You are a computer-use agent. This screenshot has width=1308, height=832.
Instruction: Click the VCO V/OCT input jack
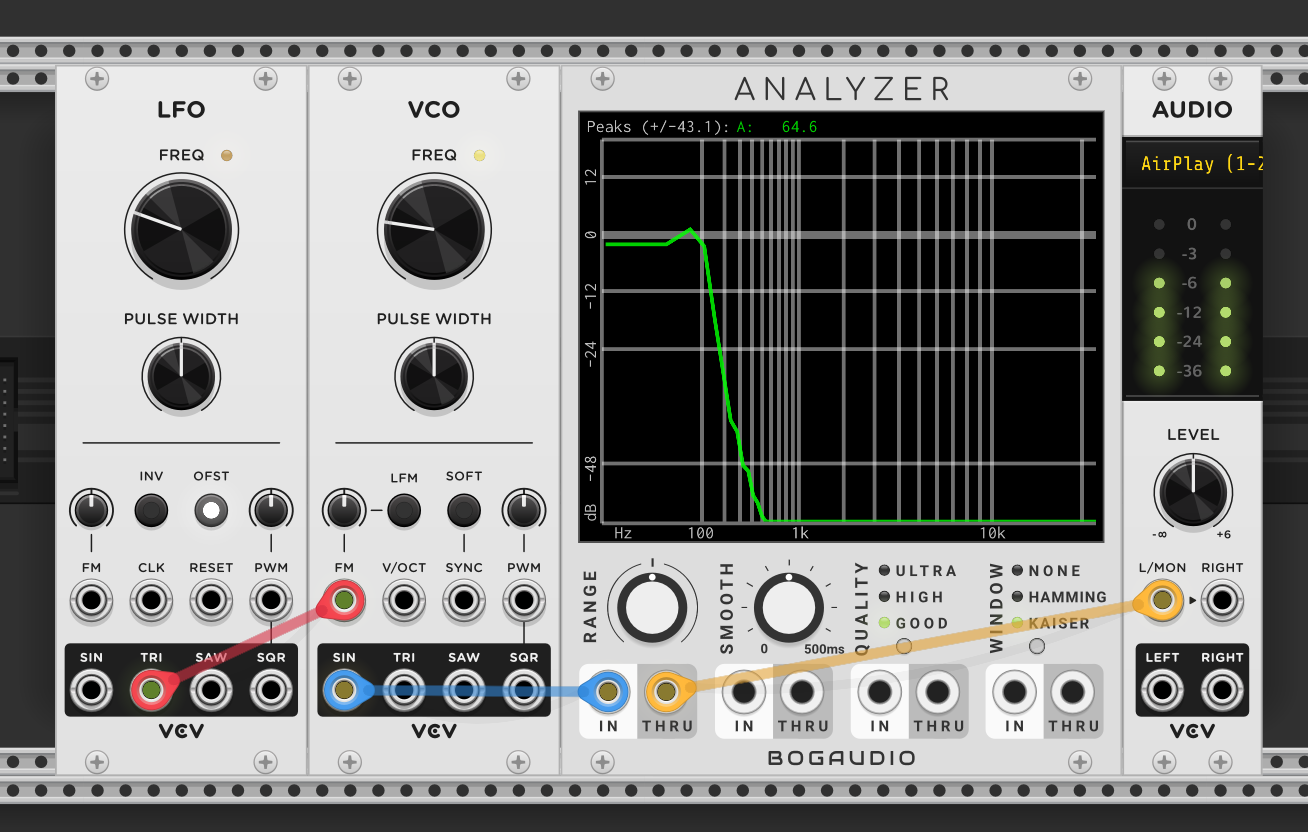(x=404, y=601)
